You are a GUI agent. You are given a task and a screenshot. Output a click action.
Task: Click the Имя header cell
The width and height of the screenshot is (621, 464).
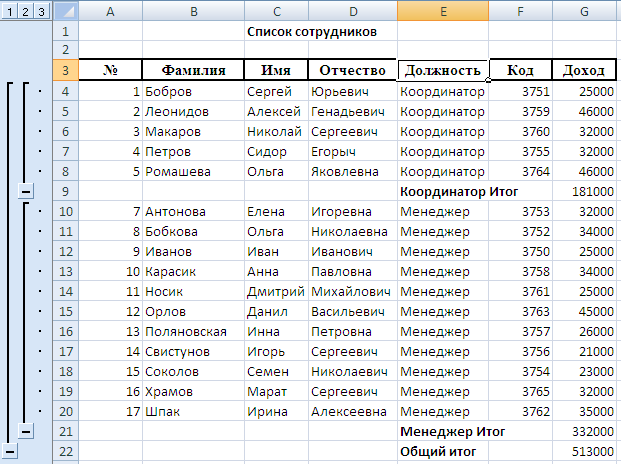[276, 70]
